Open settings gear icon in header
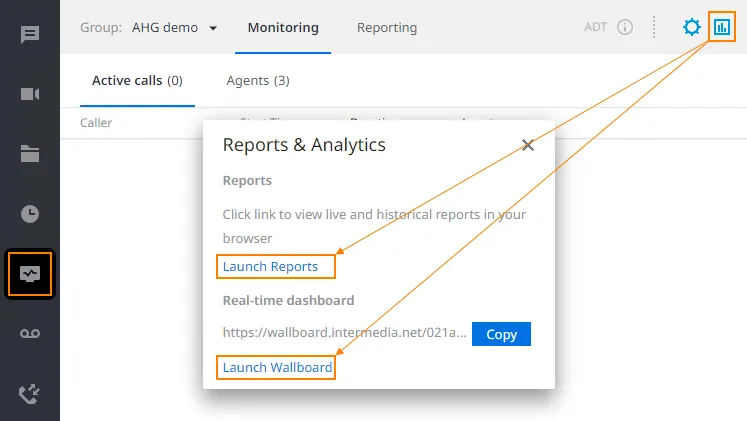 tap(691, 27)
